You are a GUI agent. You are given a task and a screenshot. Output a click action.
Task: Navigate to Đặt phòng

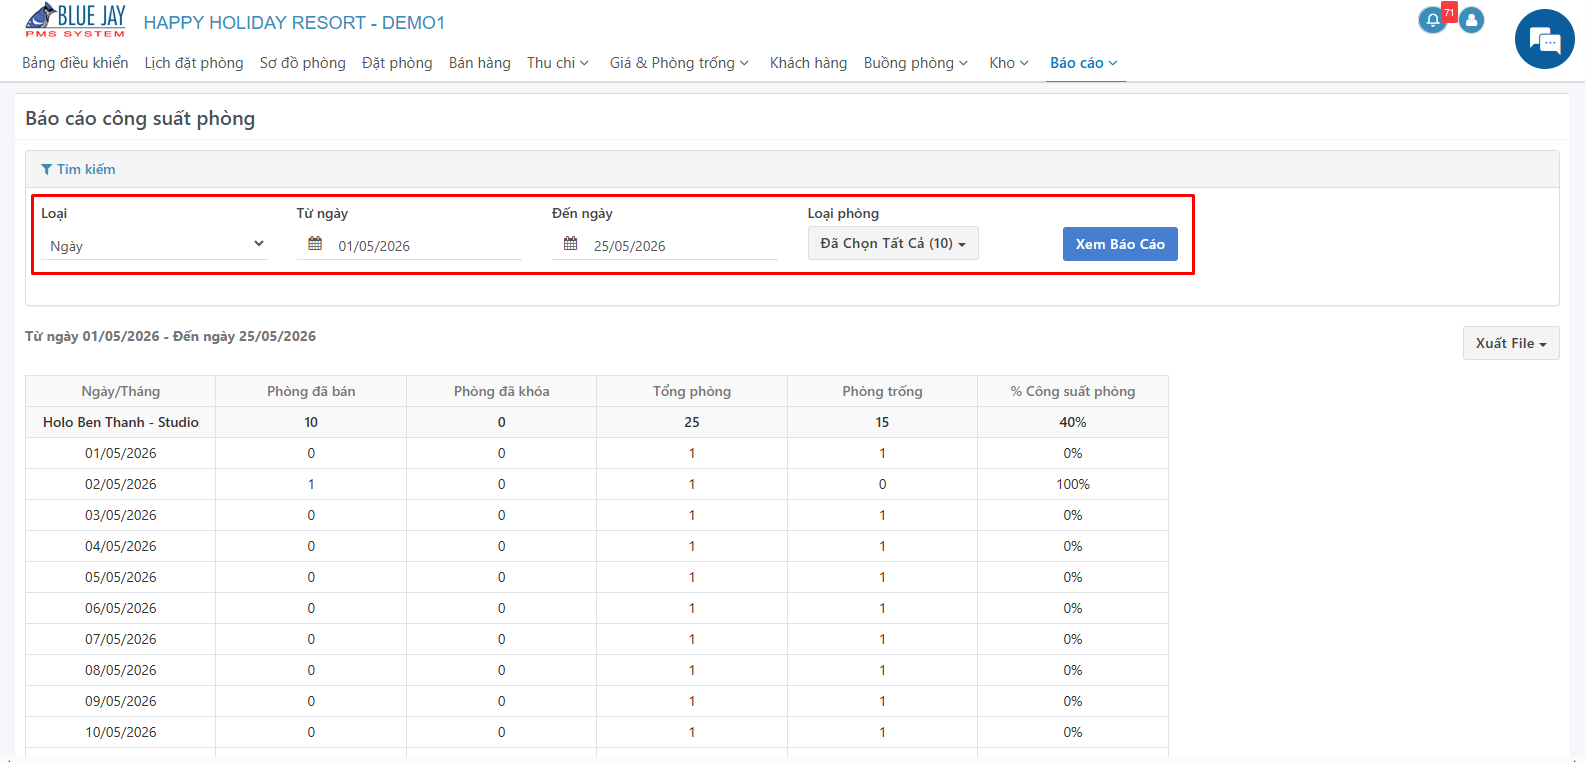pyautogui.click(x=397, y=63)
